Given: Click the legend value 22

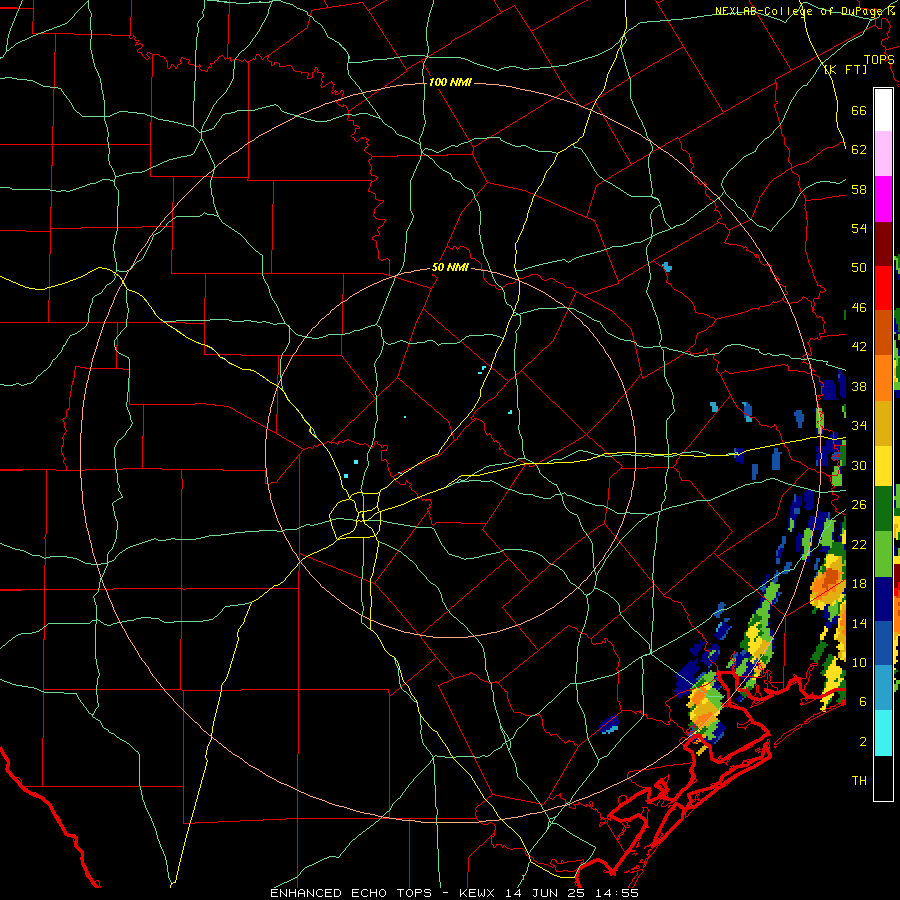Looking at the screenshot, I should tap(859, 544).
